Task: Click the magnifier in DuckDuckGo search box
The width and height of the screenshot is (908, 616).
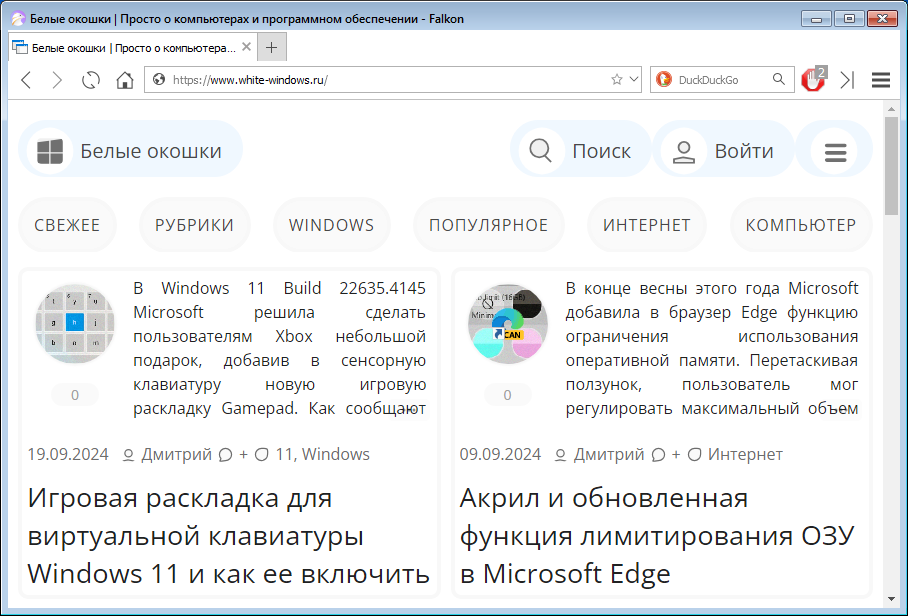Action: tap(779, 79)
